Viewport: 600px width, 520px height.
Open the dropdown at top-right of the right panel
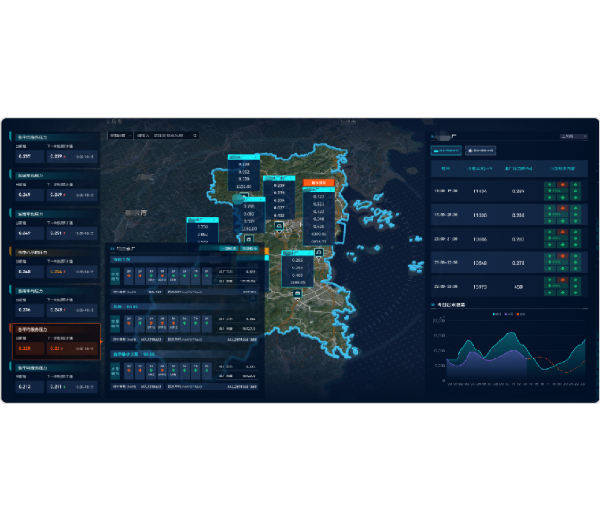(x=573, y=135)
